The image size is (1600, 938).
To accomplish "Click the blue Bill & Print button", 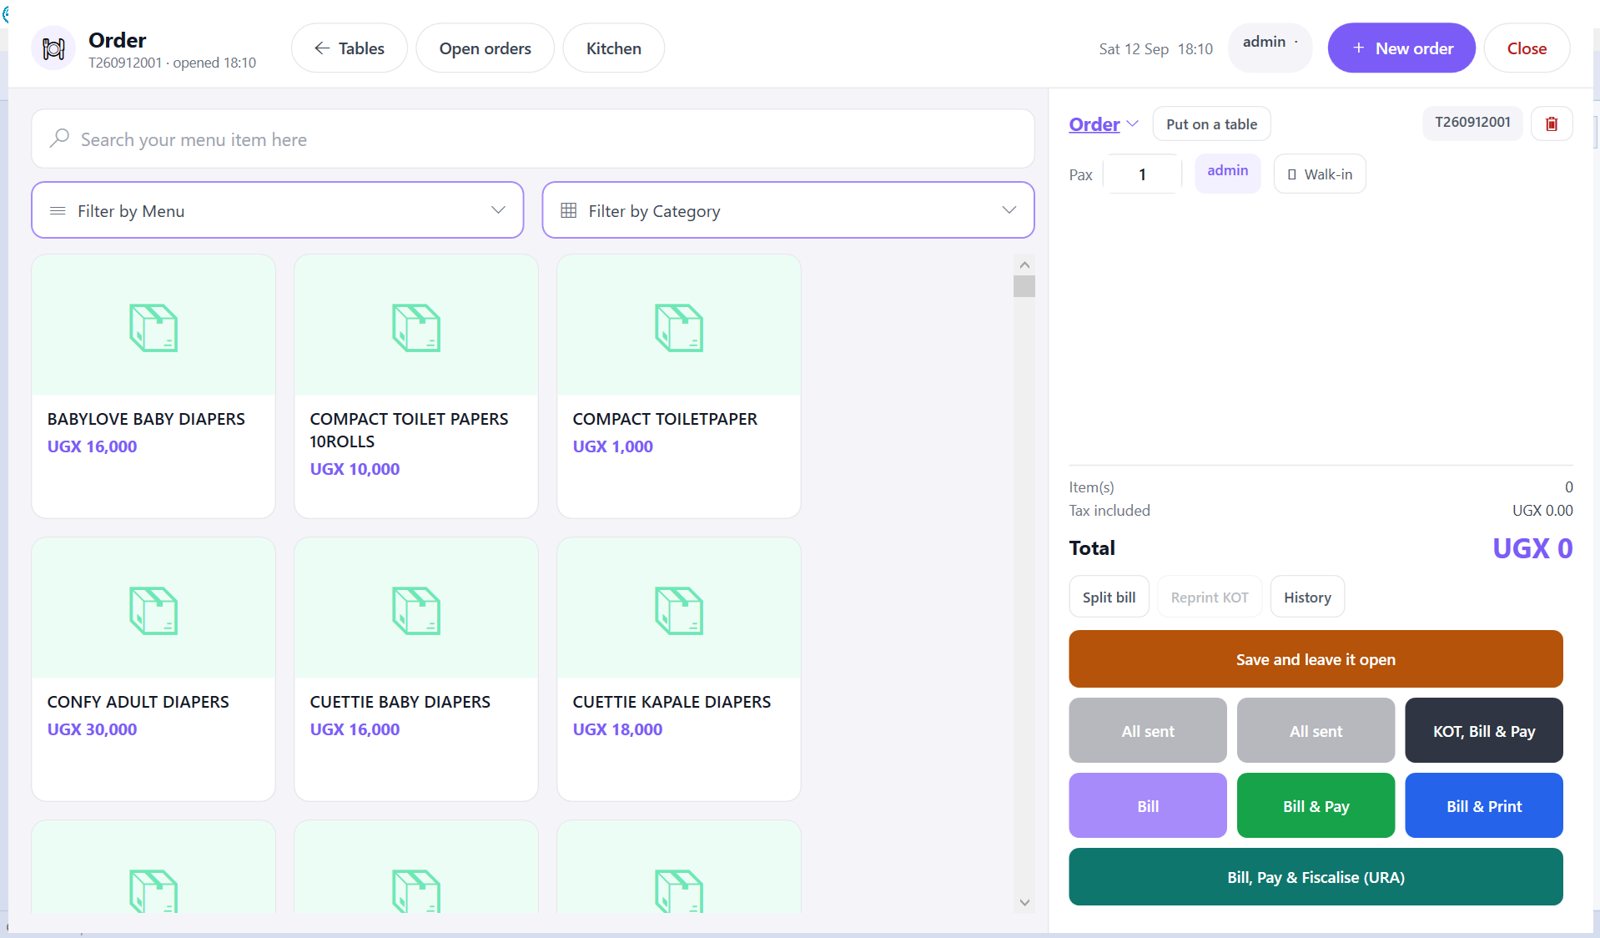I will (x=1484, y=806).
